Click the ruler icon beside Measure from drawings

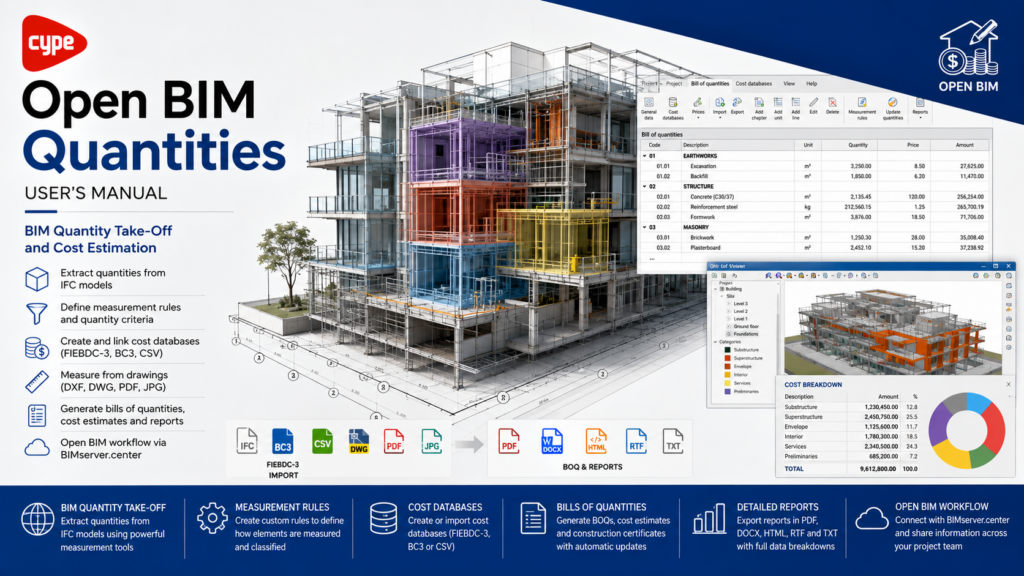37,381
